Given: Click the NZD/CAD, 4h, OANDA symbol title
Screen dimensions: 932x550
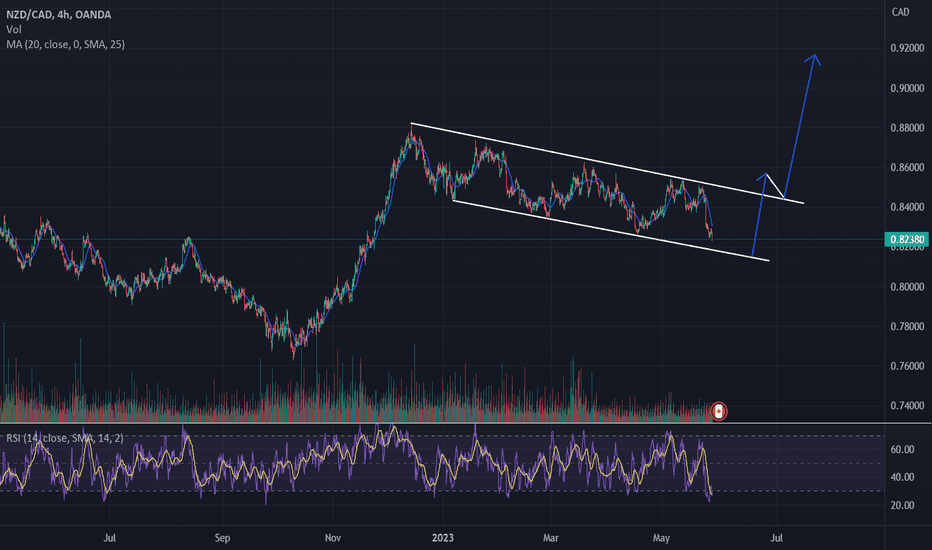Looking at the screenshot, I should (x=59, y=15).
